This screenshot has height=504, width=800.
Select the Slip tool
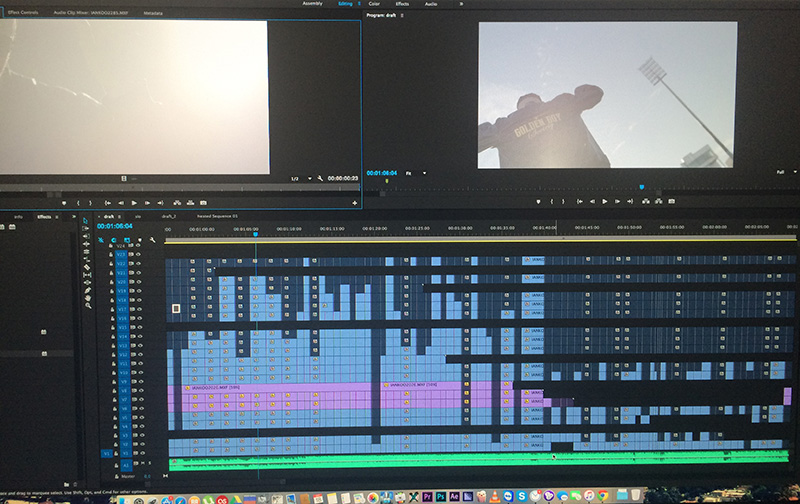pyautogui.click(x=87, y=275)
